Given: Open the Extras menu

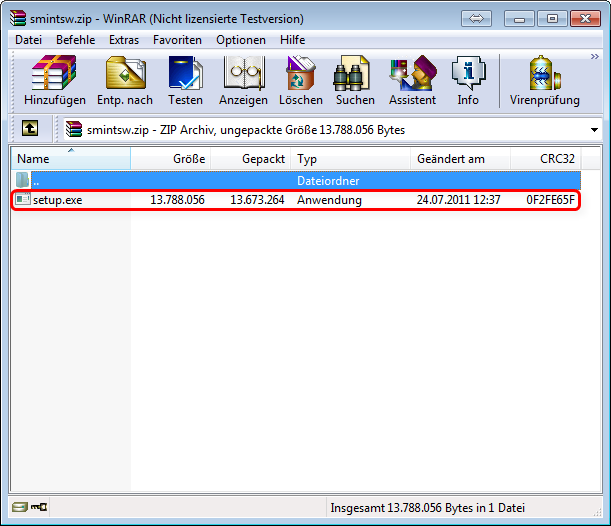Looking at the screenshot, I should pos(124,40).
